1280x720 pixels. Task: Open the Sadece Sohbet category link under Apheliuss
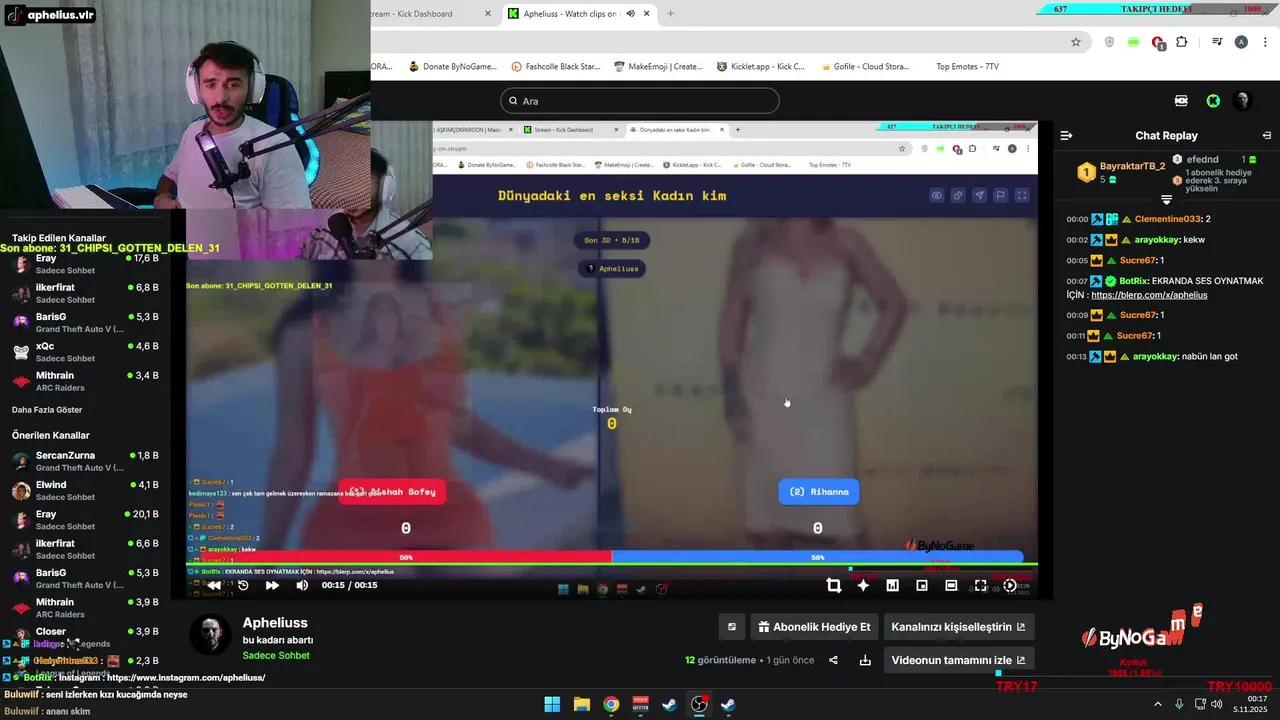pos(276,656)
